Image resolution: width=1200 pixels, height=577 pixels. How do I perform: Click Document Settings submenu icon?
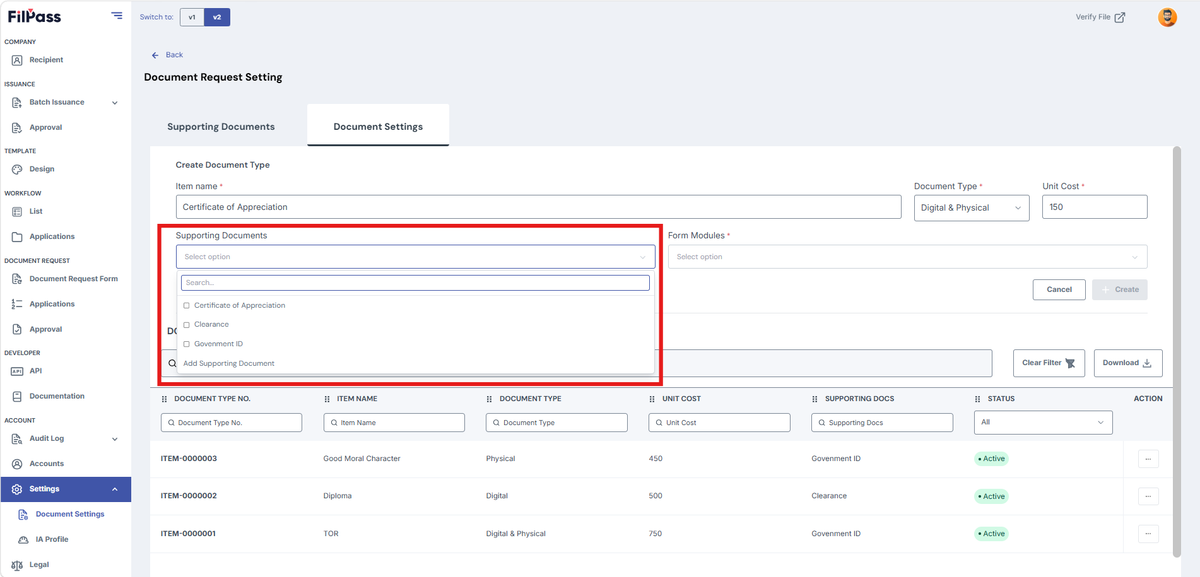coord(23,514)
